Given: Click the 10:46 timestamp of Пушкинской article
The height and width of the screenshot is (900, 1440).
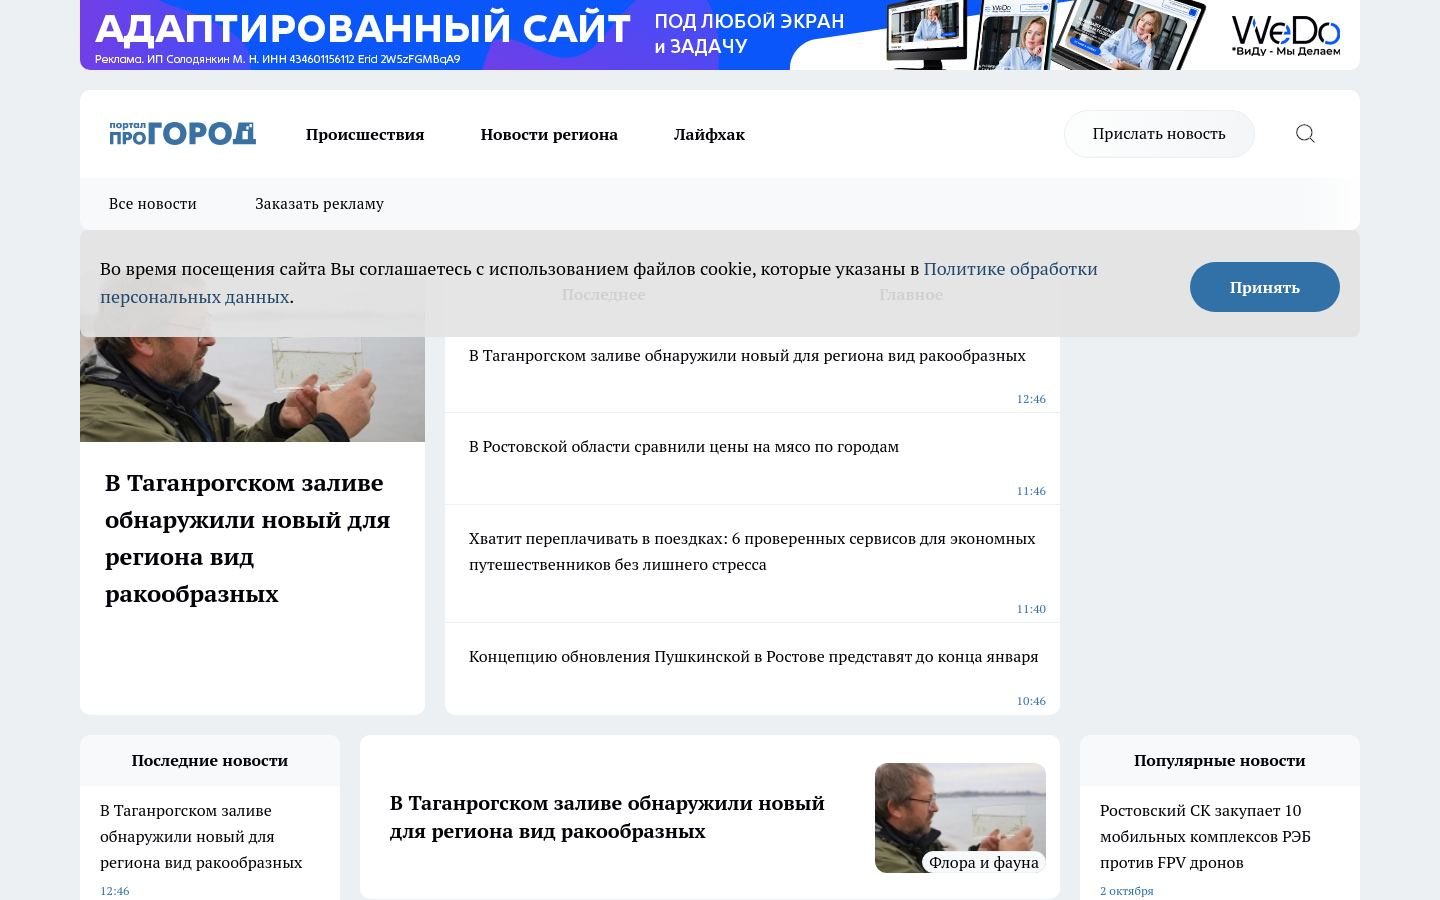Looking at the screenshot, I should (1031, 701).
